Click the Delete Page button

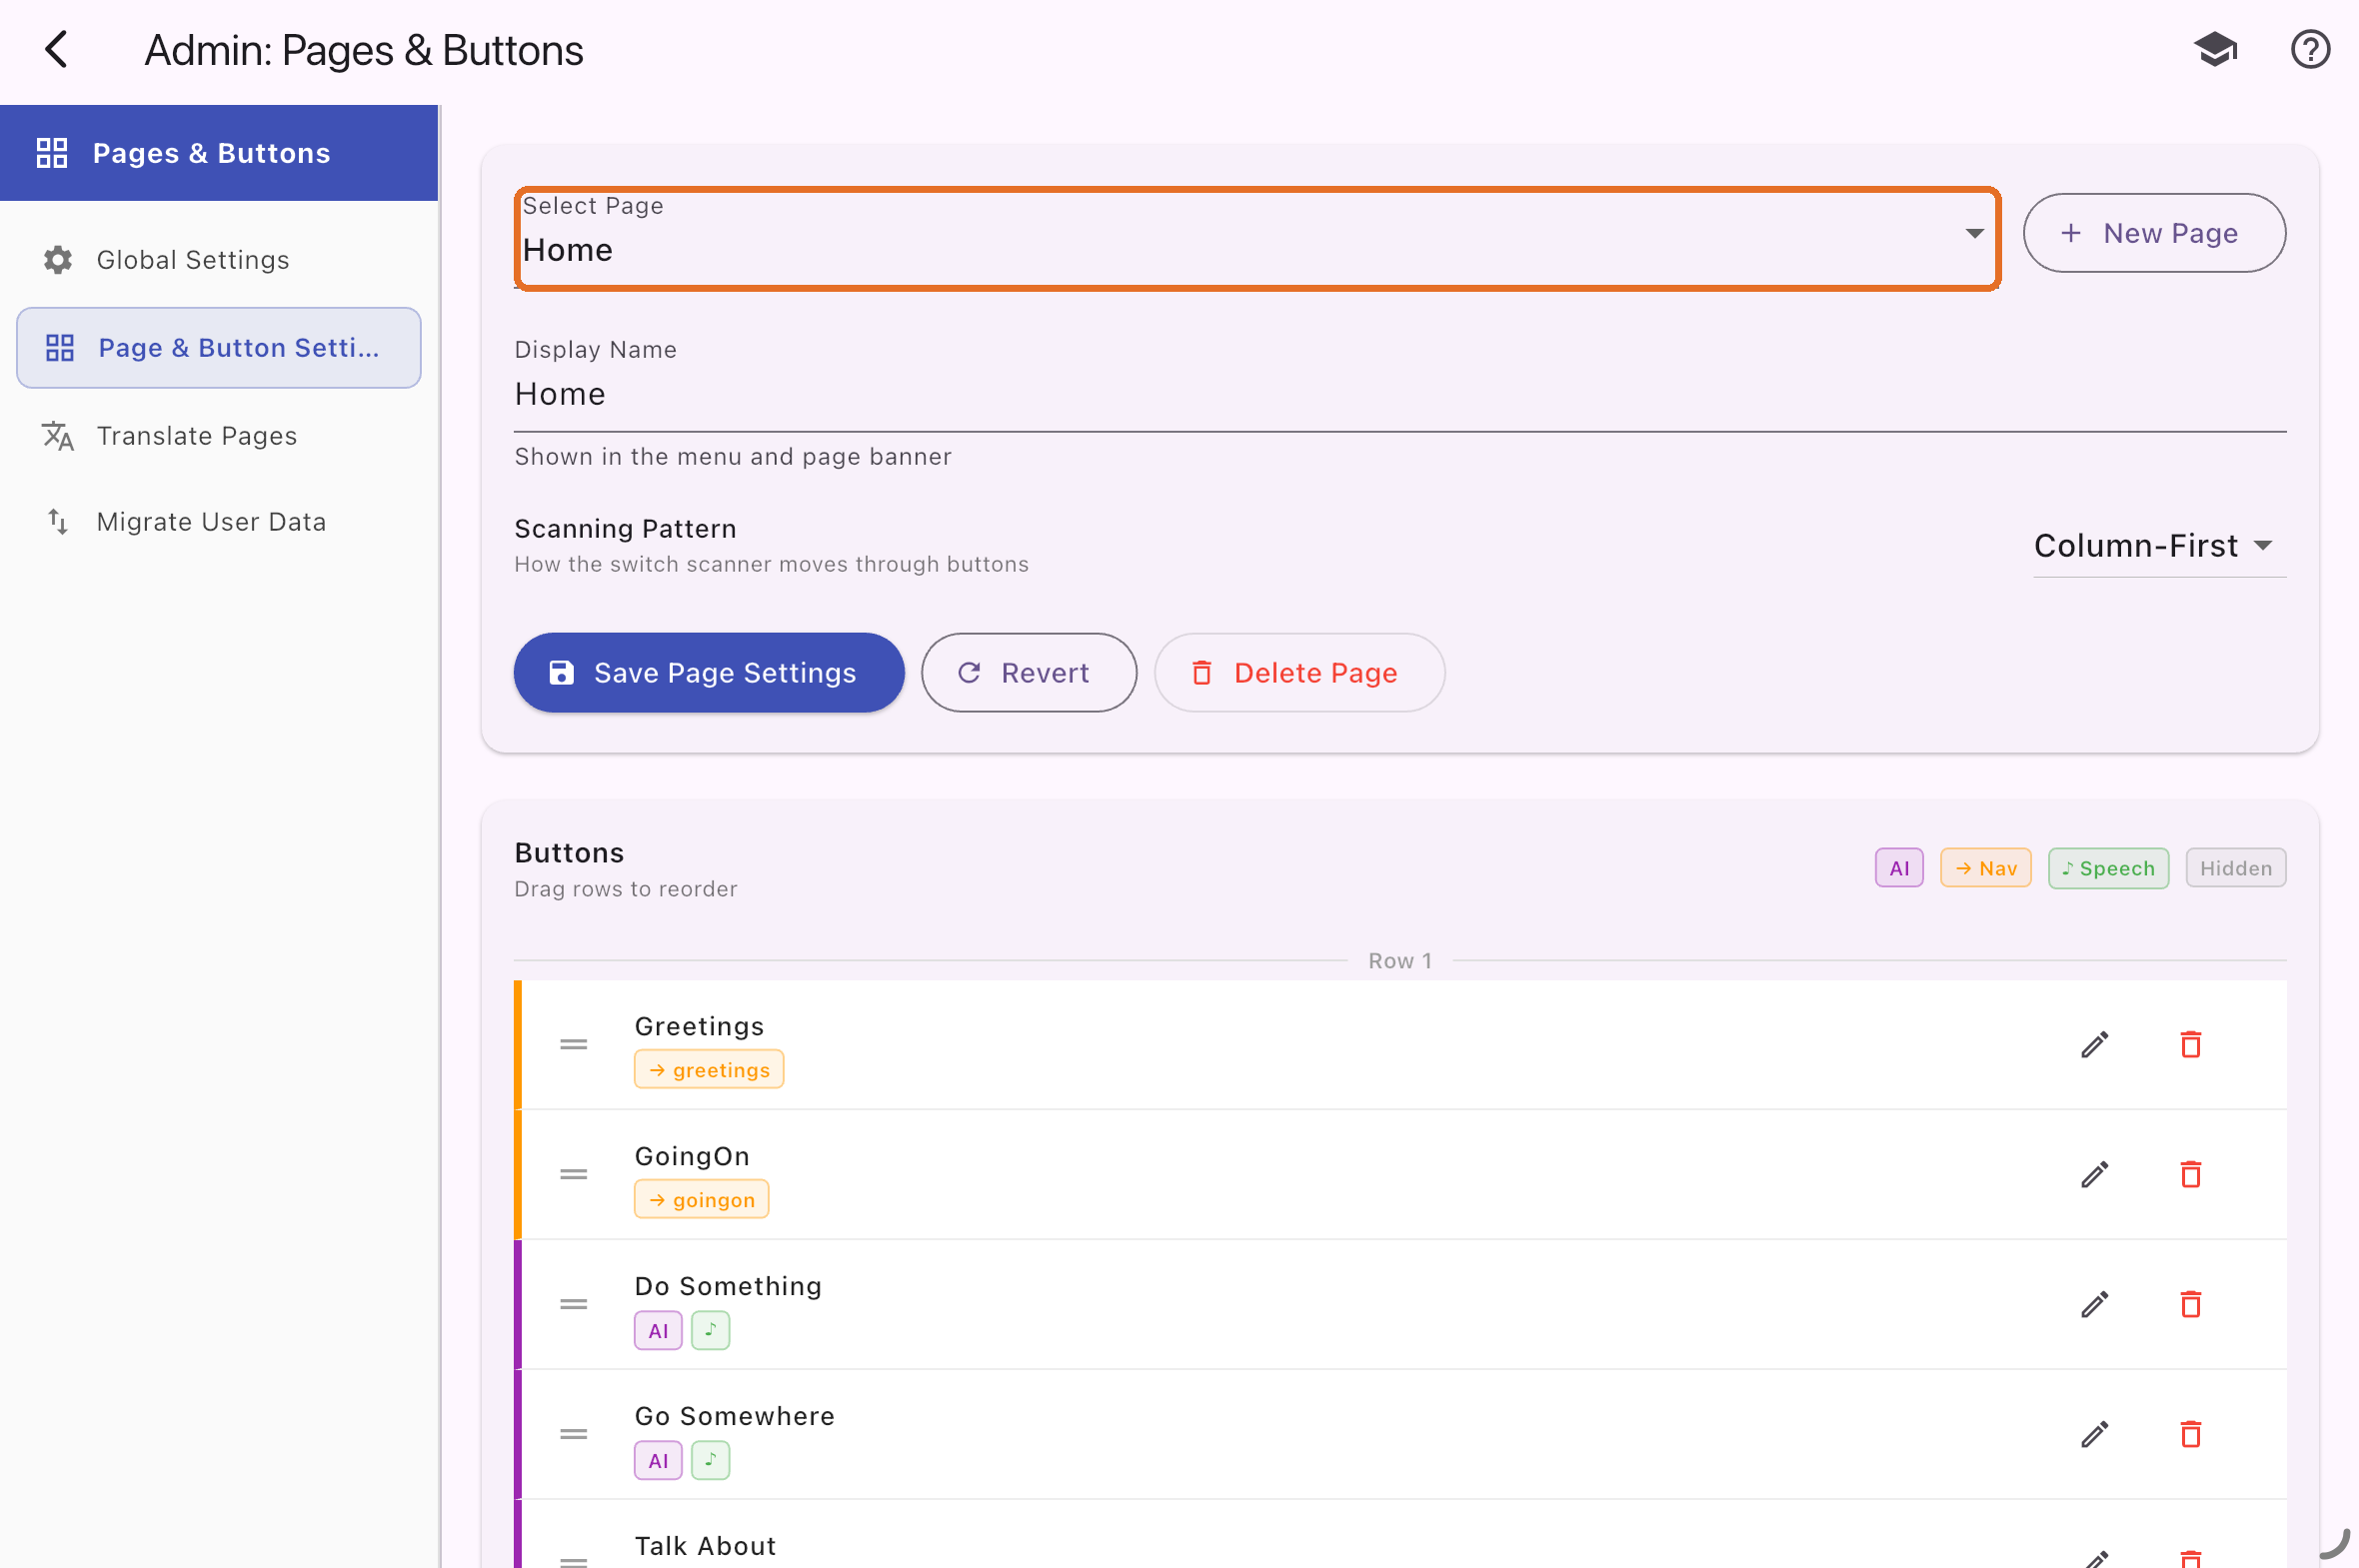click(1299, 673)
